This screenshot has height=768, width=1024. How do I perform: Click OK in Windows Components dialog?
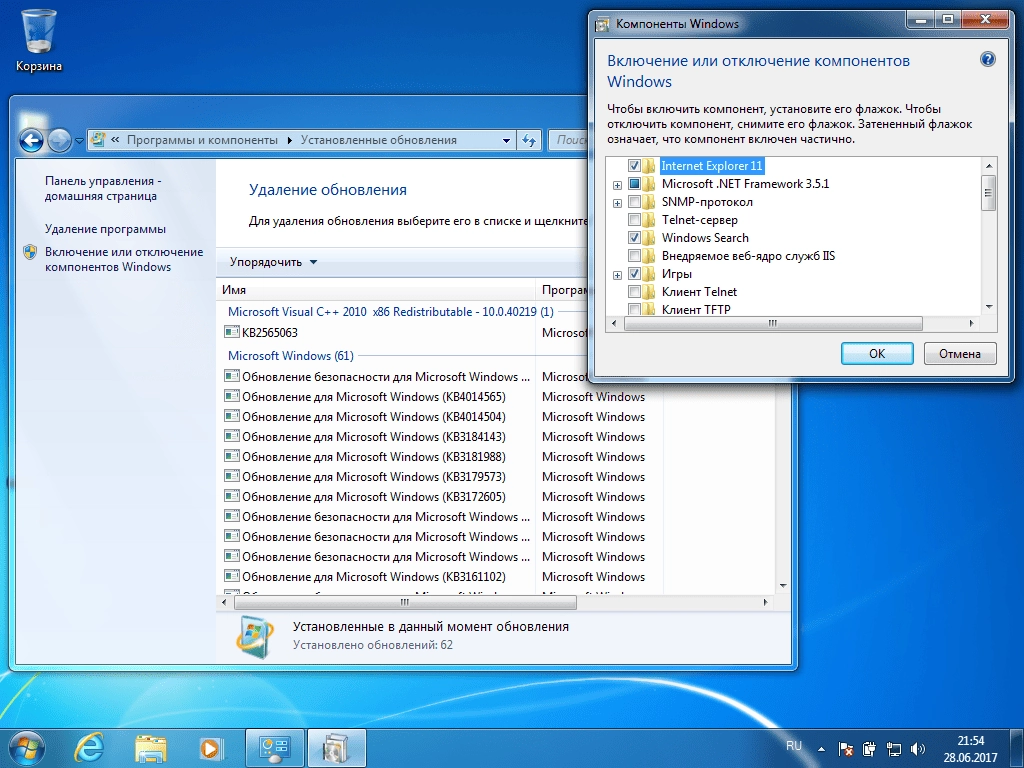pos(876,353)
